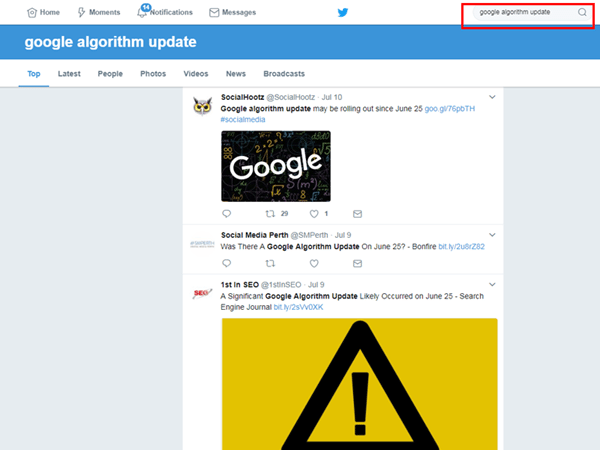Image resolution: width=600 pixels, height=450 pixels.
Task: Open SocialHootz owl avatar
Action: (202, 106)
